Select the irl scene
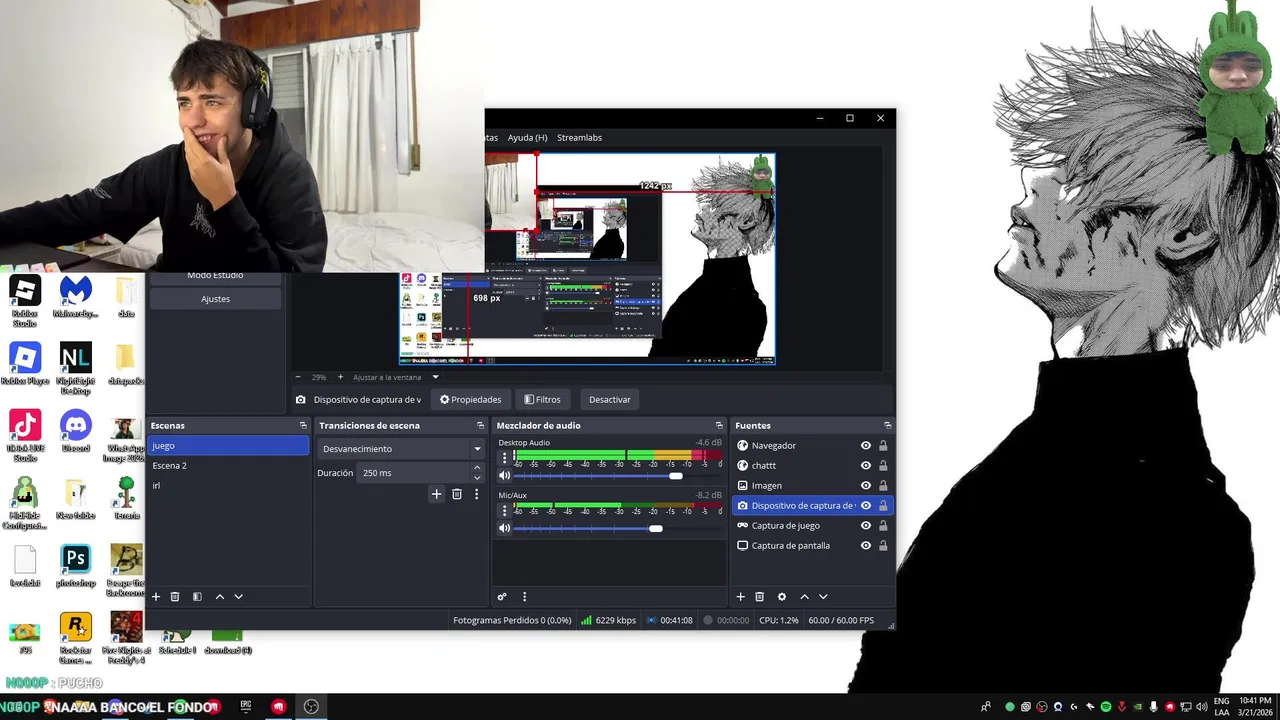This screenshot has width=1280, height=720. tap(228, 486)
